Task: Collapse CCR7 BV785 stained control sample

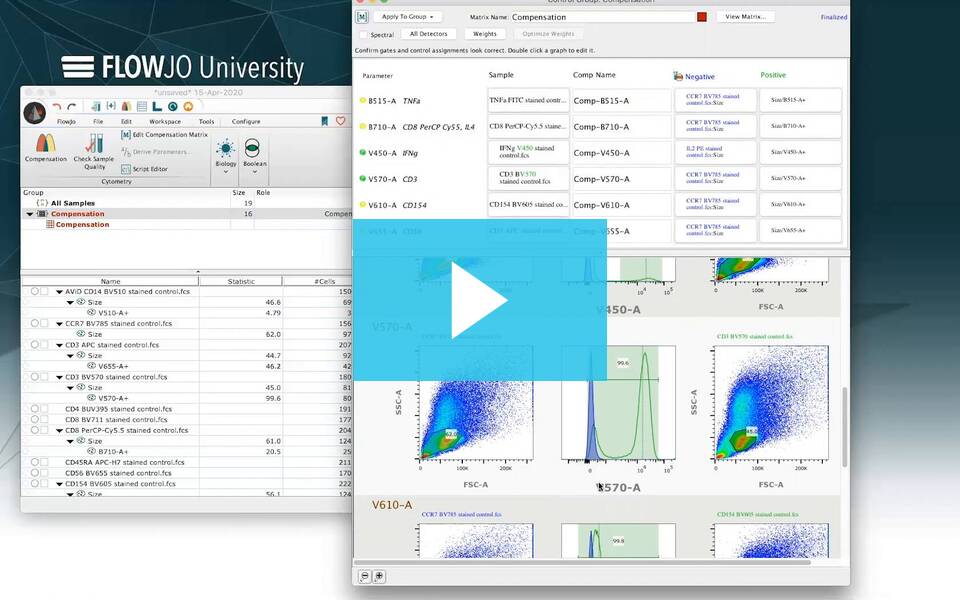Action: tap(59, 324)
